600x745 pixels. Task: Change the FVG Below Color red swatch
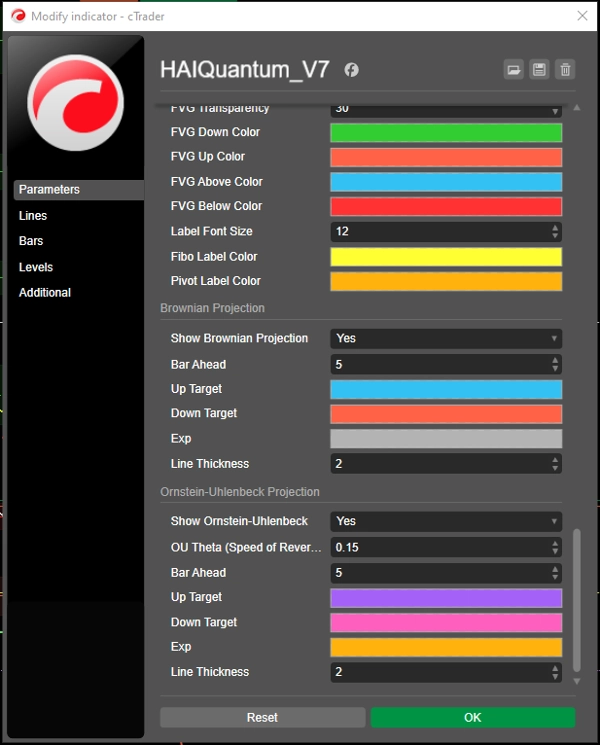click(x=446, y=207)
